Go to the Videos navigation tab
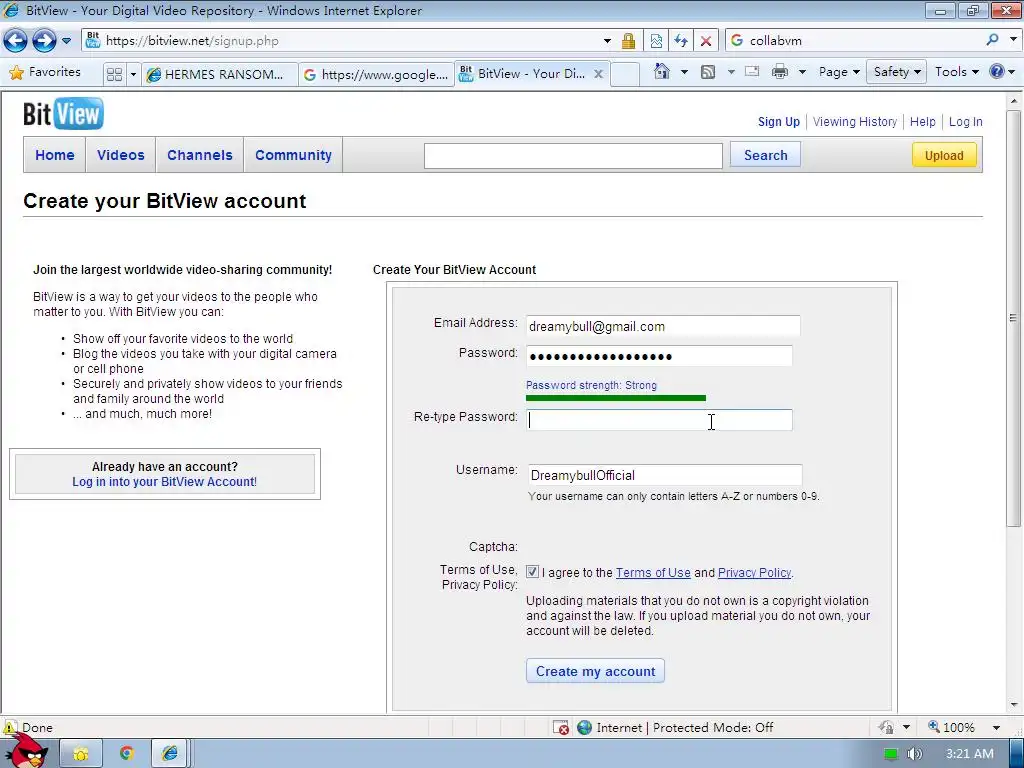 121,155
